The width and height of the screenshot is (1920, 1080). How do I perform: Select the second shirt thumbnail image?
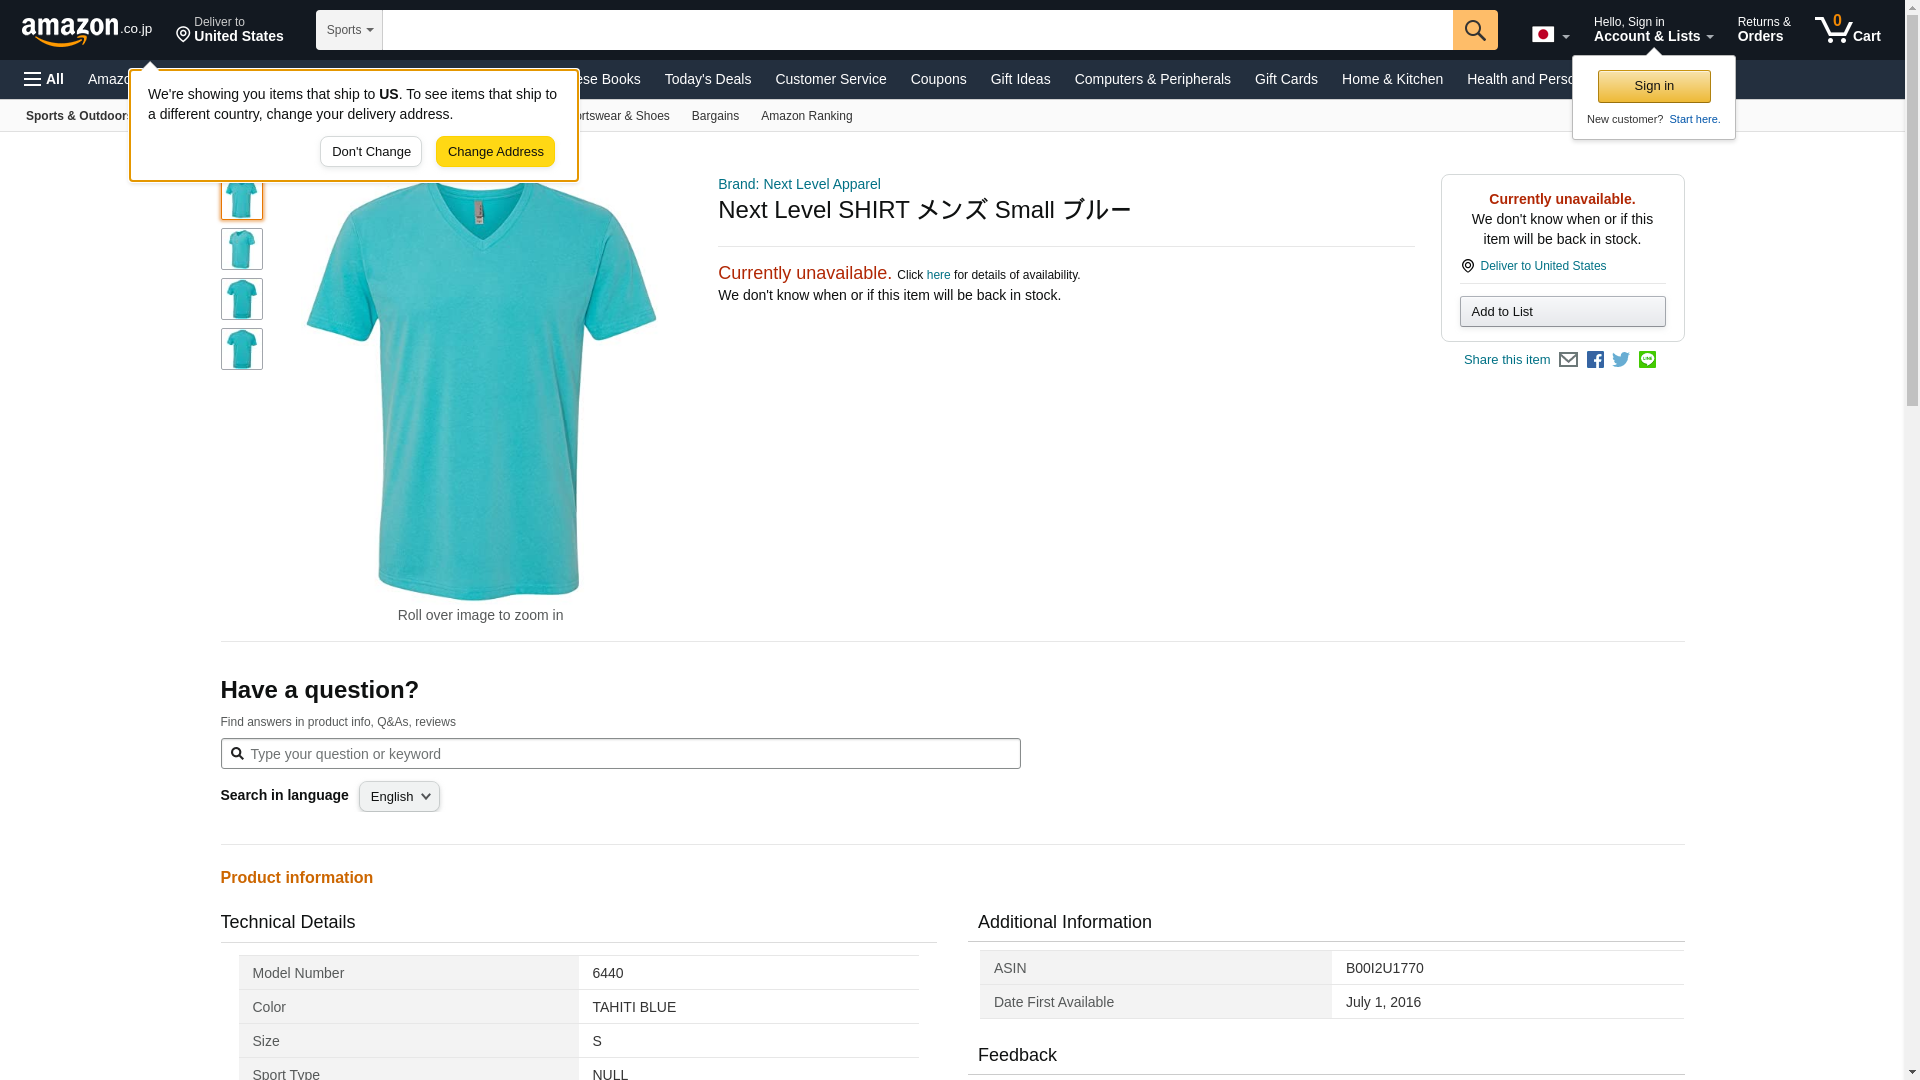click(x=241, y=249)
